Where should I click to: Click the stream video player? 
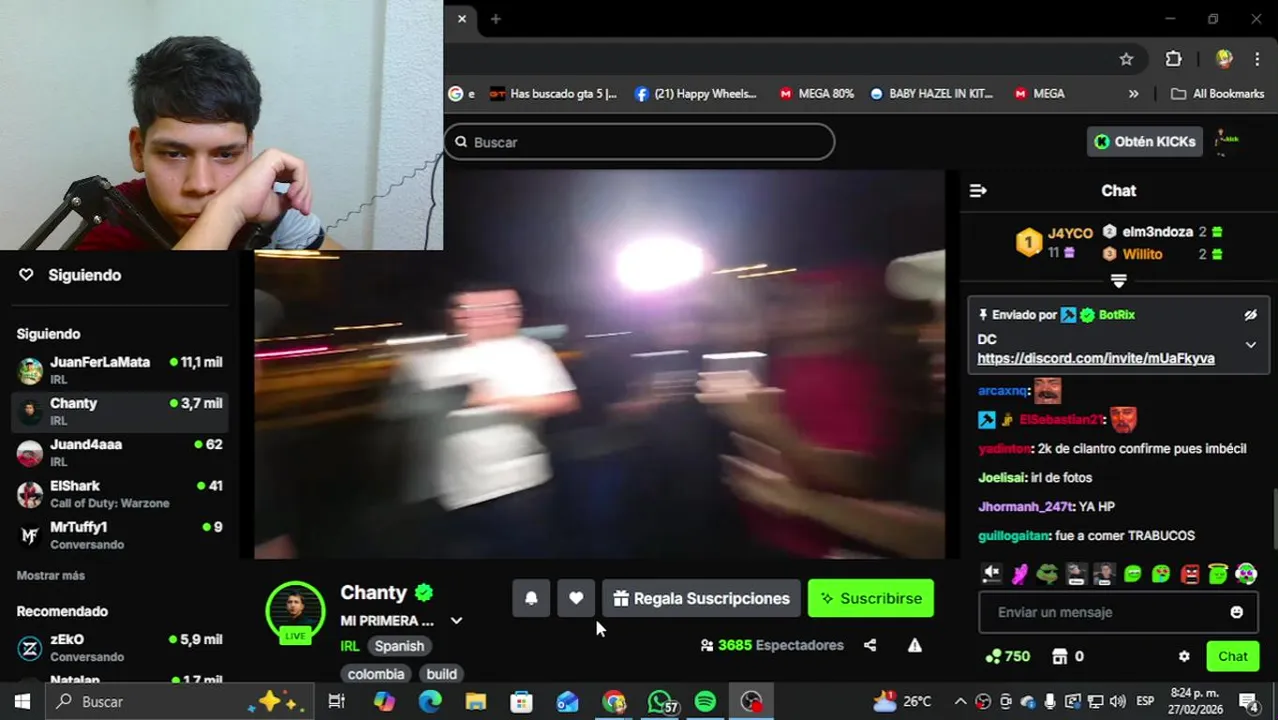tap(599, 364)
